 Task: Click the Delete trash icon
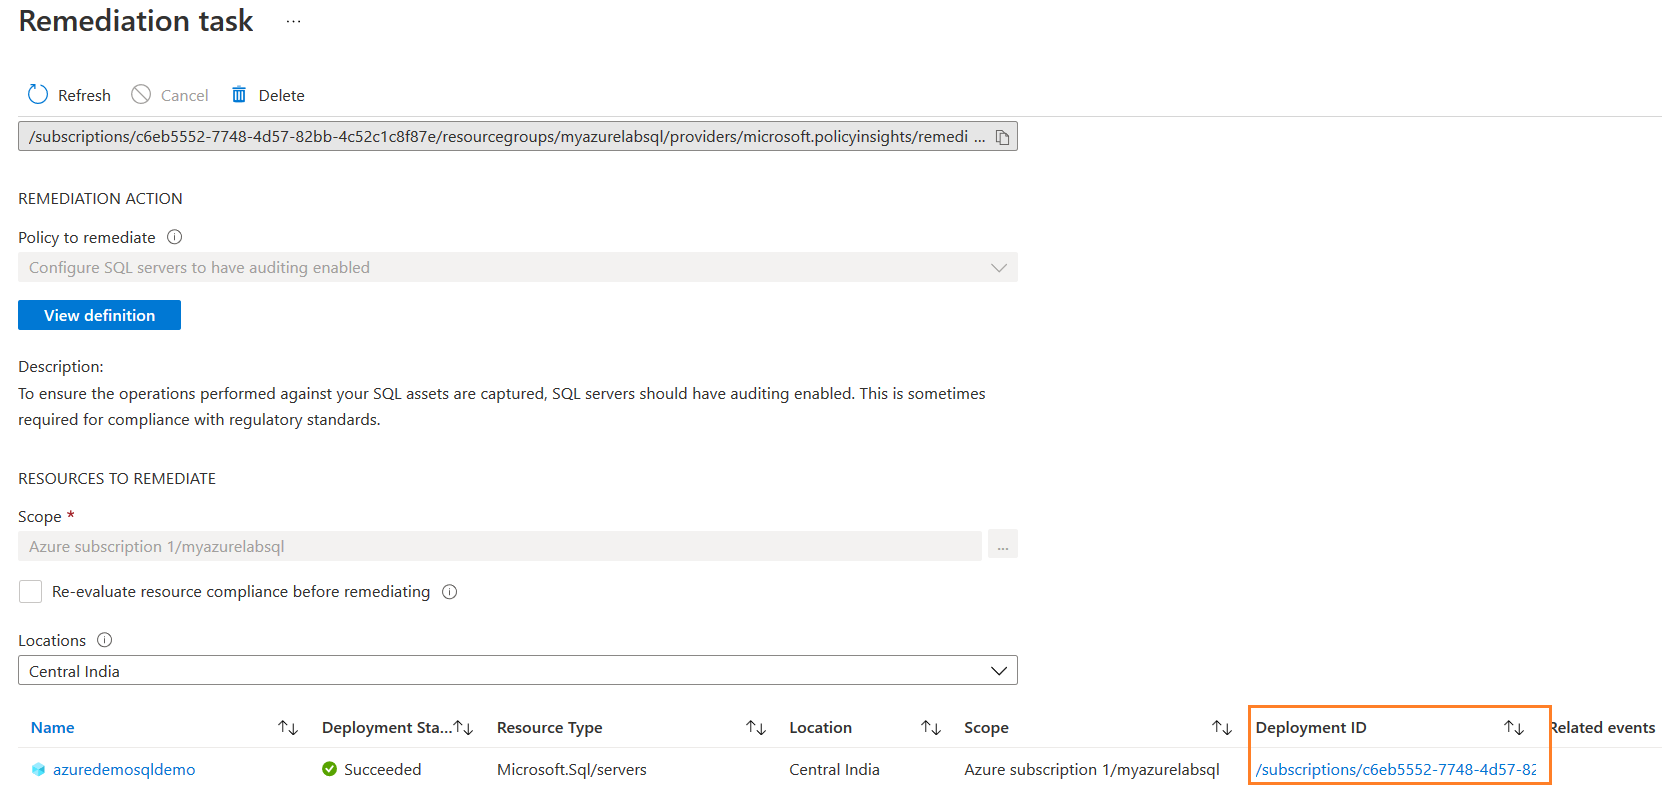(x=239, y=95)
